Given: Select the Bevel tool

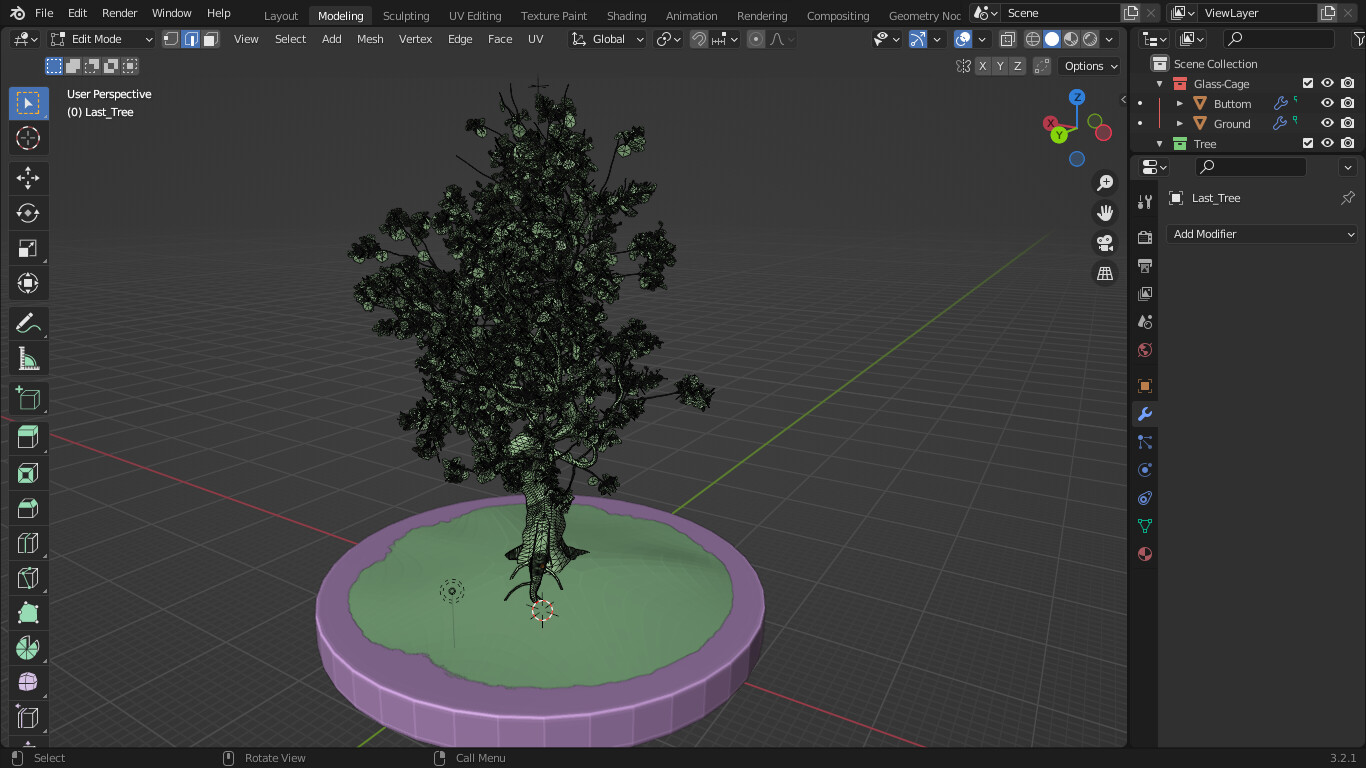Looking at the screenshot, I should tap(28, 507).
